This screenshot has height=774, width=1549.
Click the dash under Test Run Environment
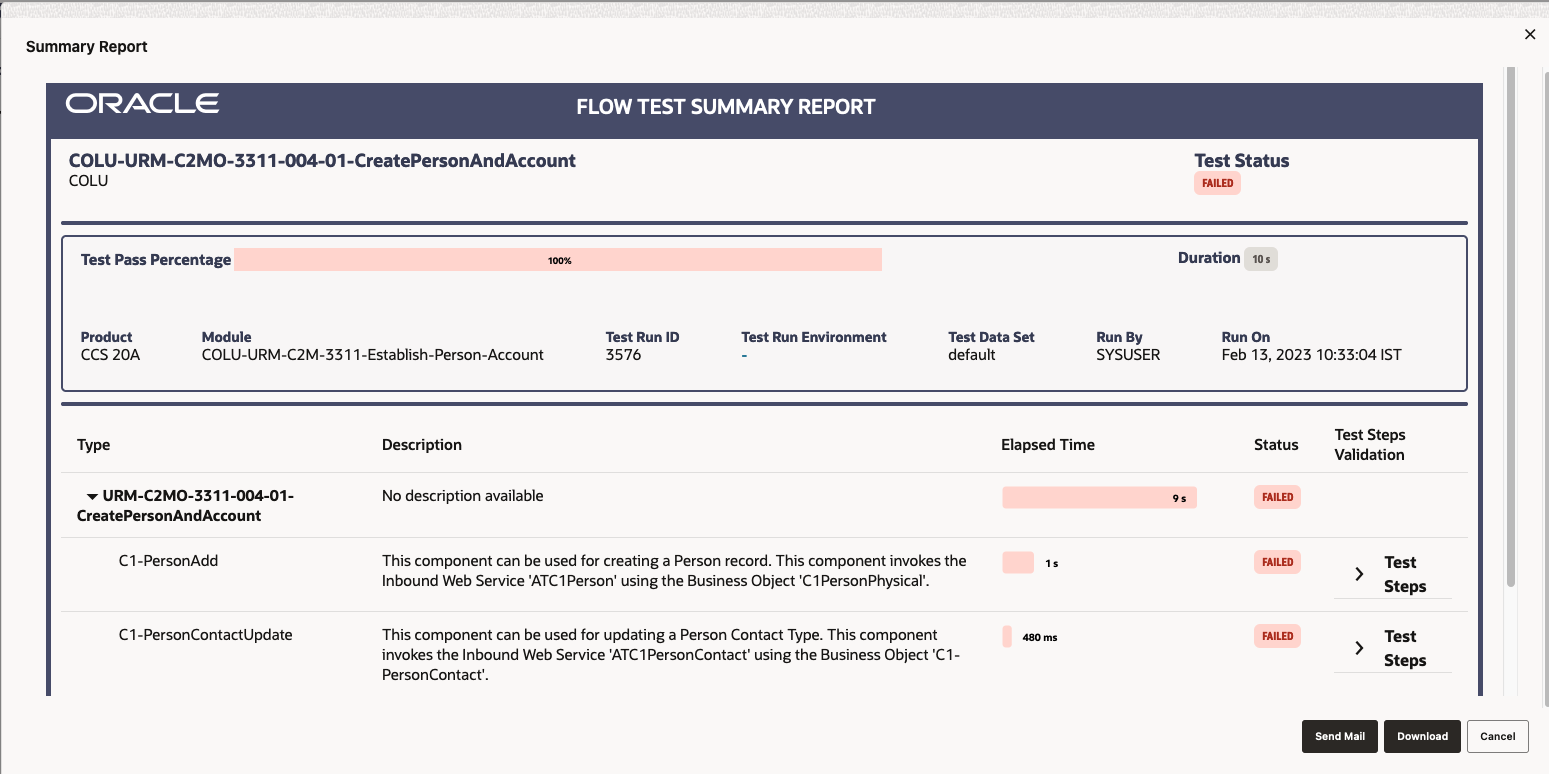(743, 354)
